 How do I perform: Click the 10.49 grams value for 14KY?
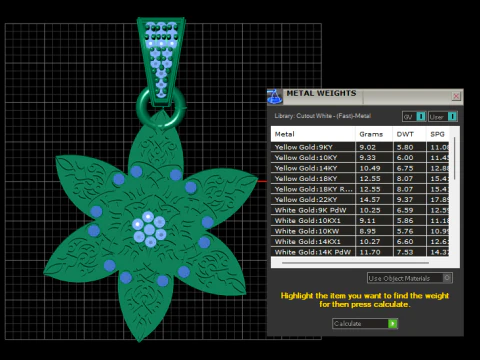370,168
